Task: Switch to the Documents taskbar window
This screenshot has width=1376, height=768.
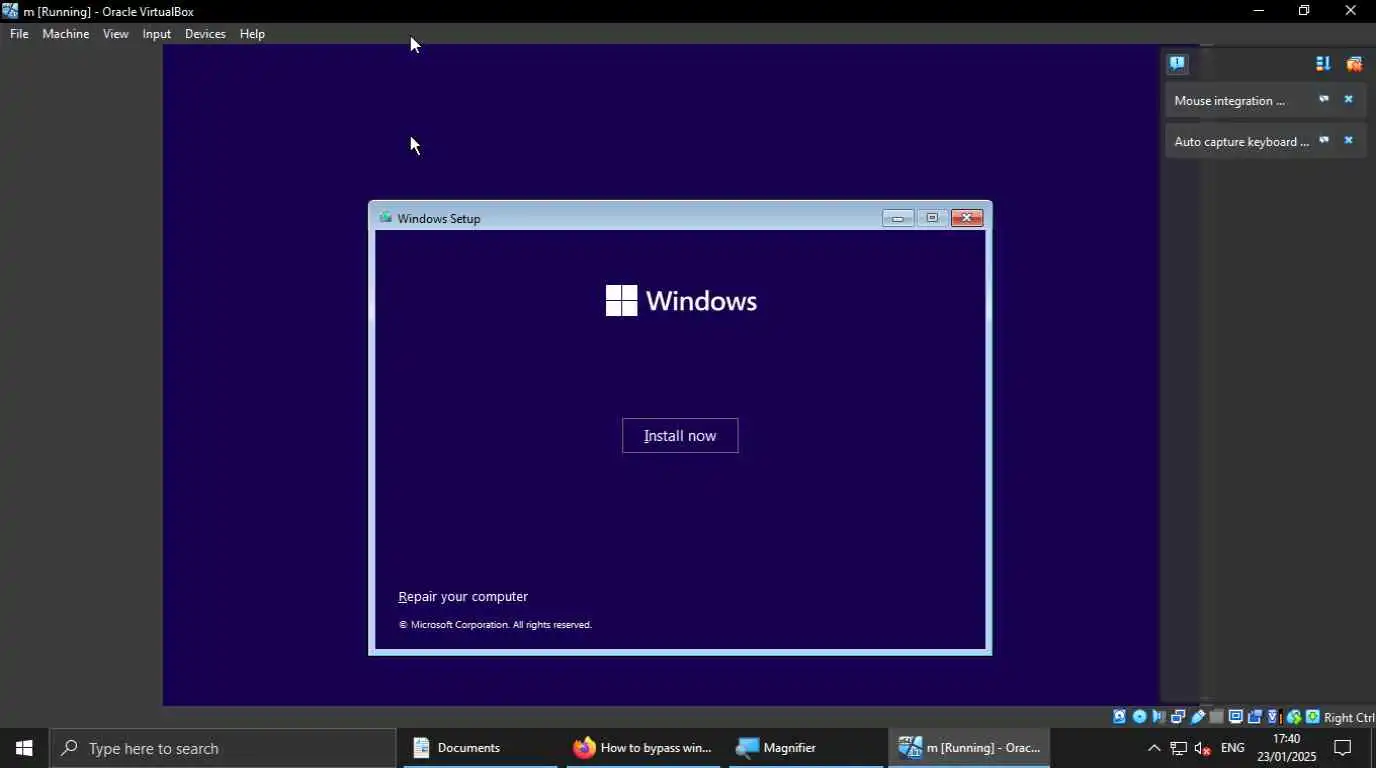Action: tap(480, 748)
